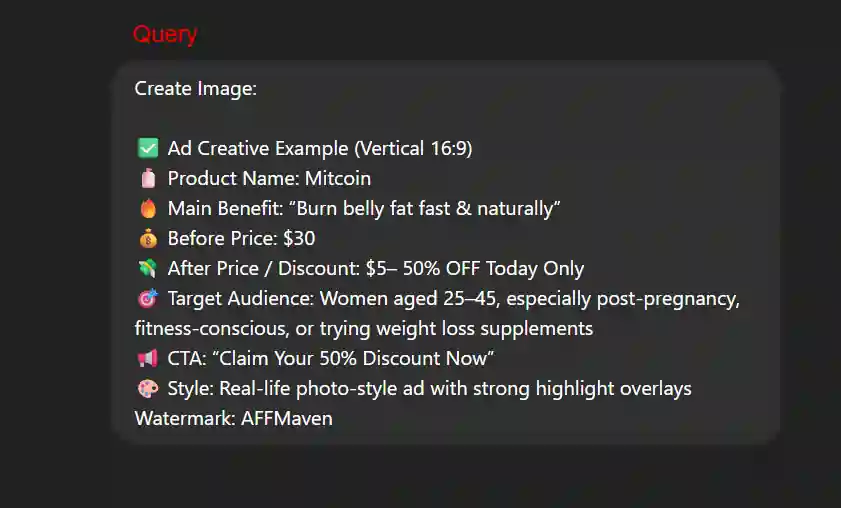Image resolution: width=841 pixels, height=508 pixels.
Task: Click the pink bottle emoji beside Product Name
Action: tap(147, 179)
